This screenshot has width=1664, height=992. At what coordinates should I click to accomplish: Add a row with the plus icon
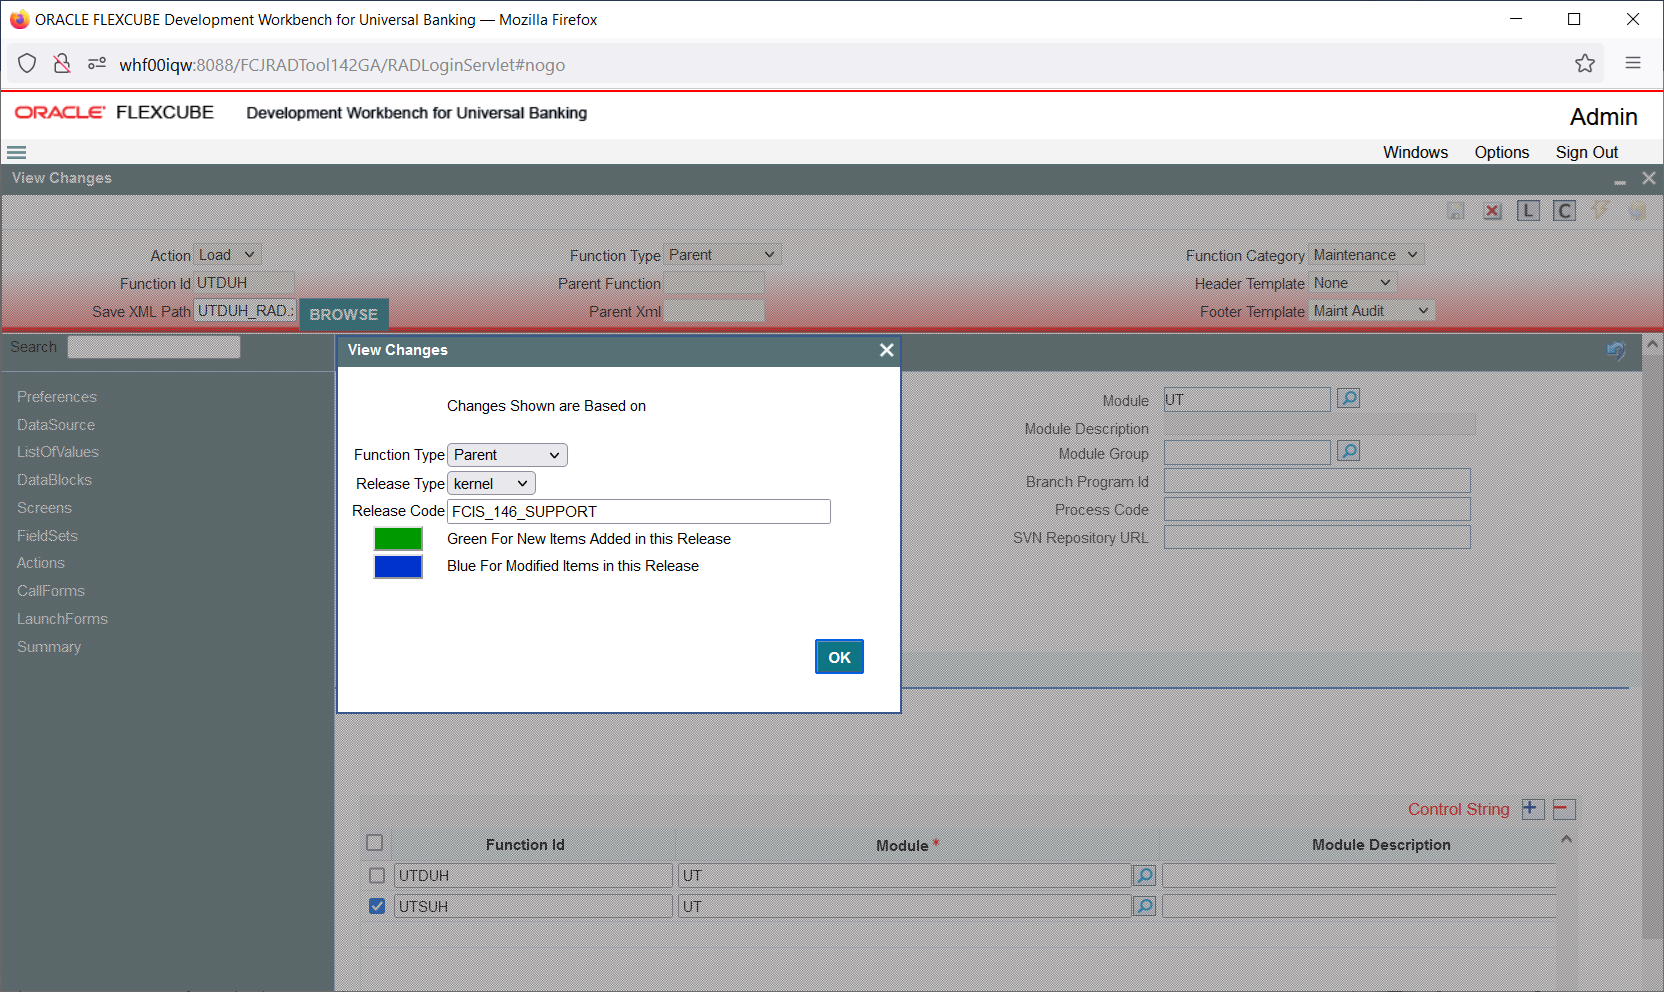1532,809
